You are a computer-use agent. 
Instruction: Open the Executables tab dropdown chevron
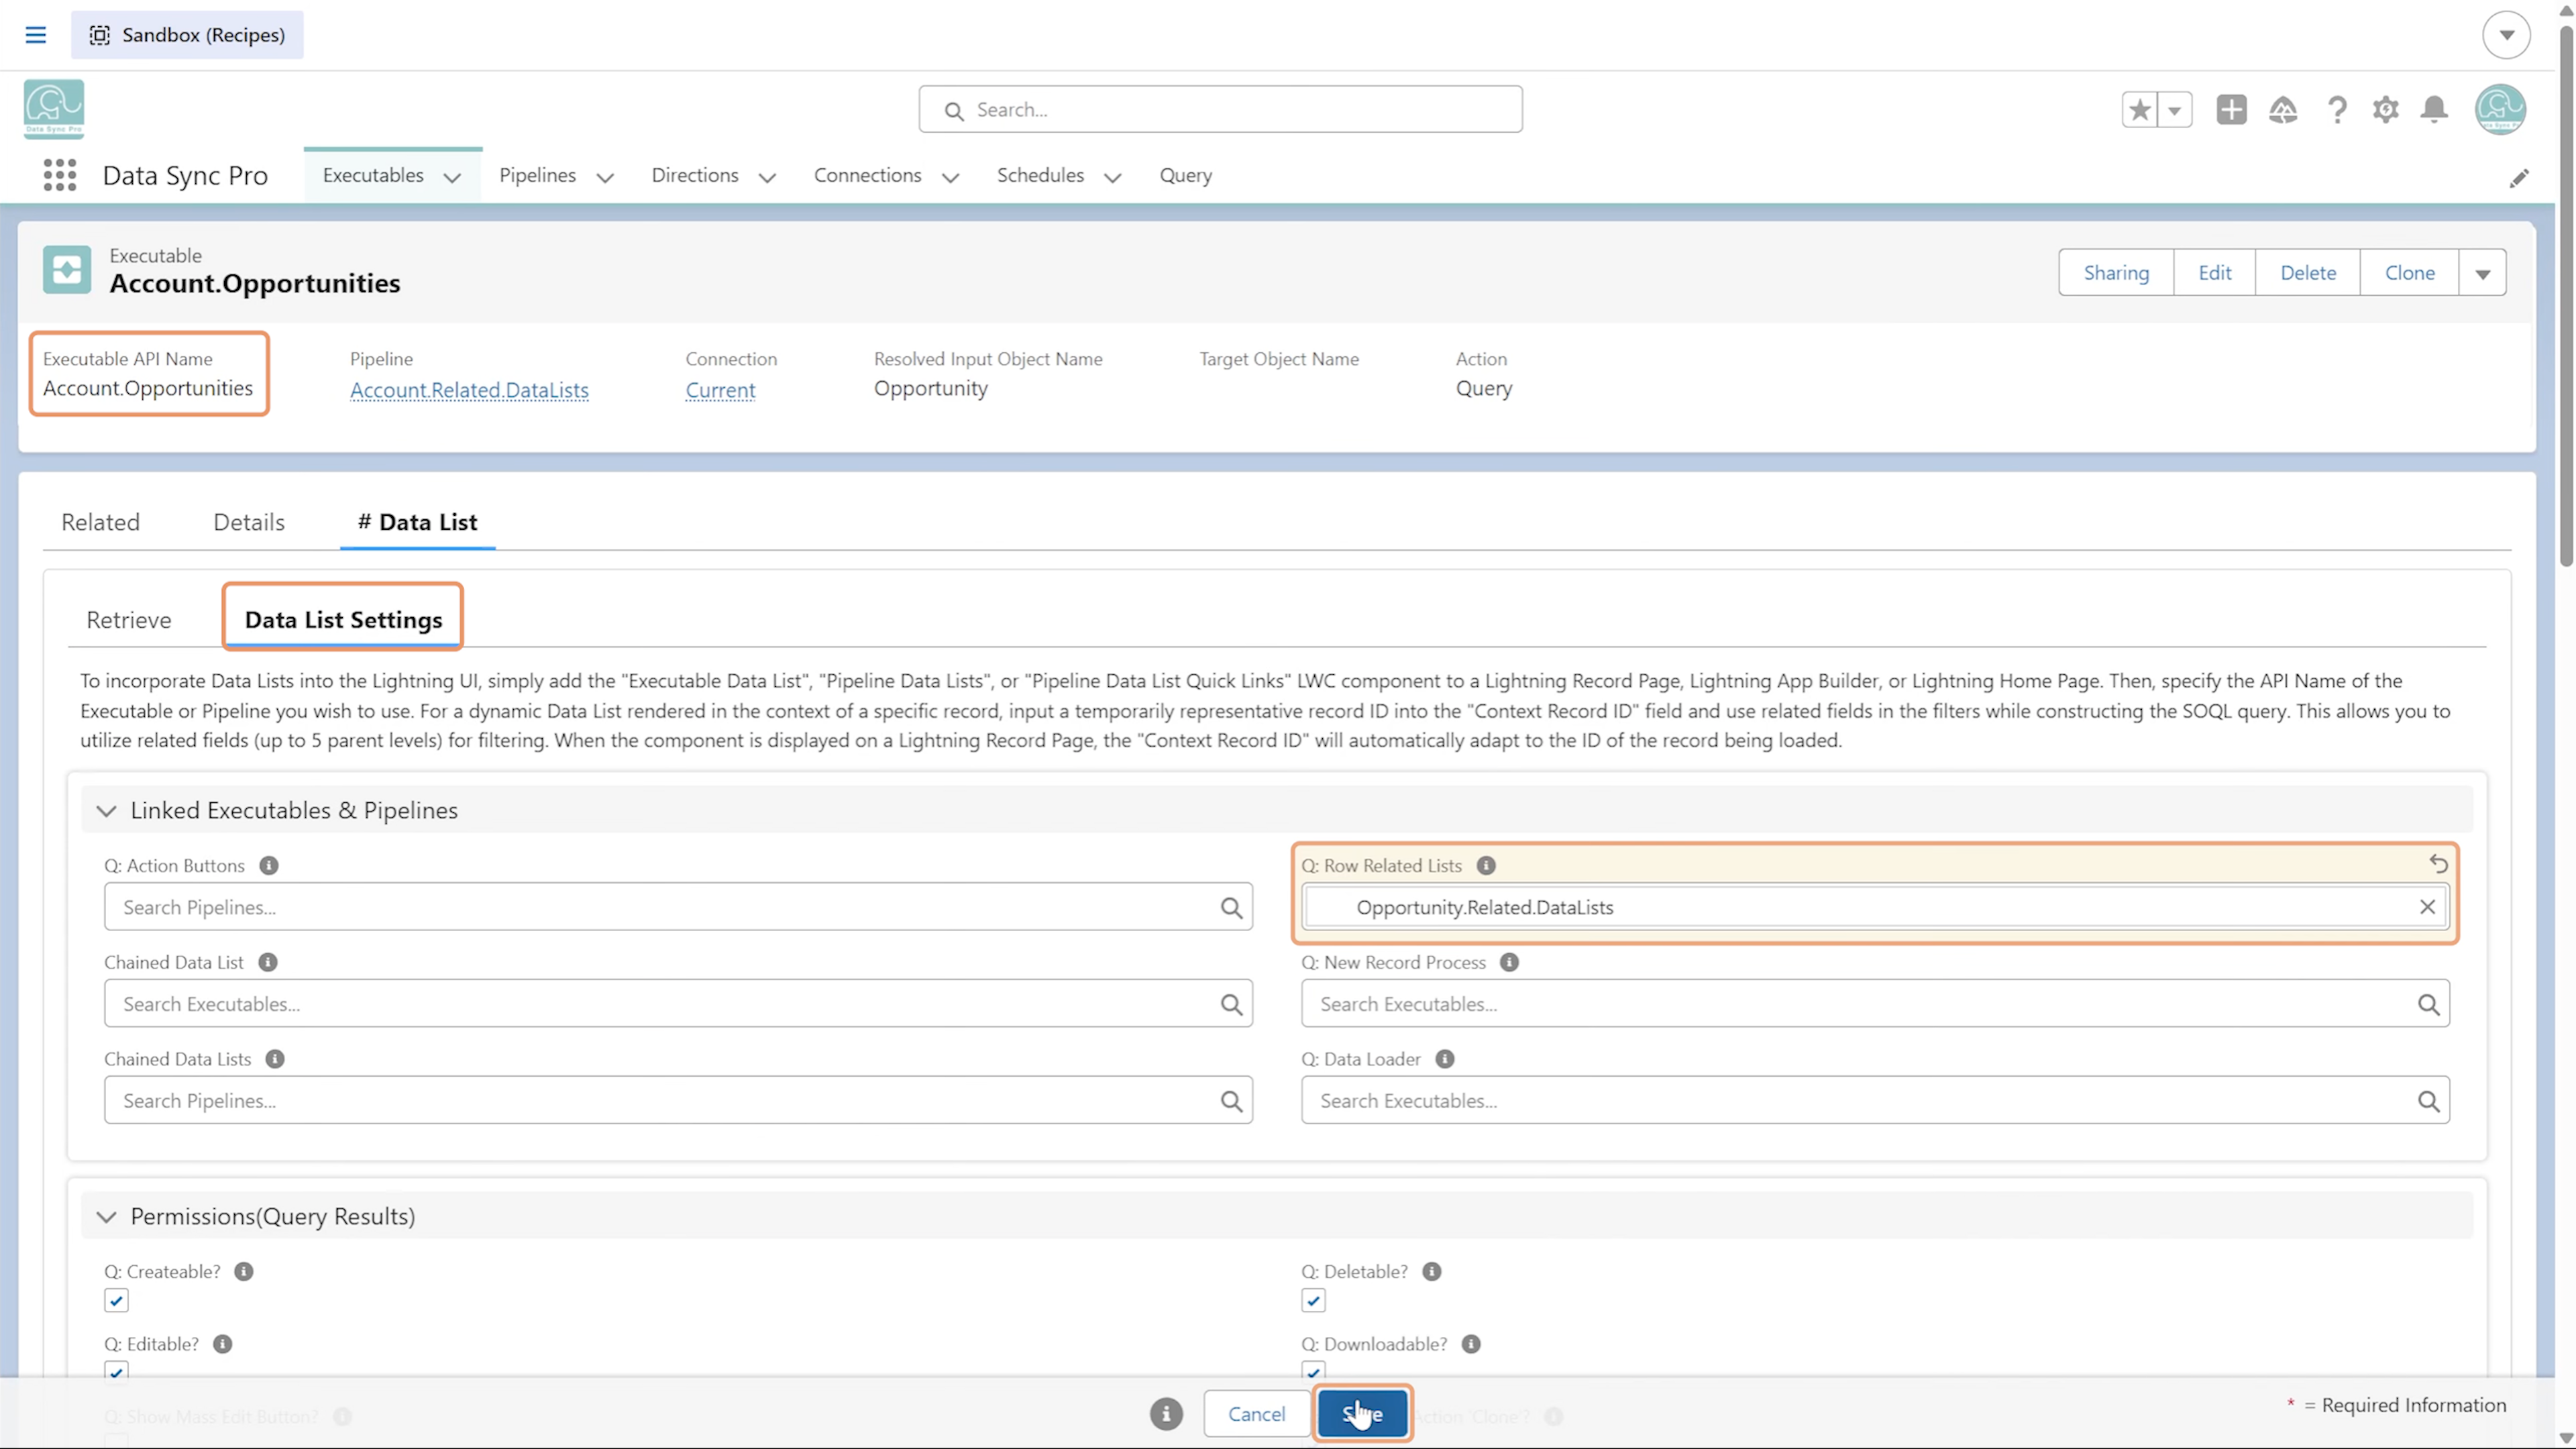tap(452, 178)
